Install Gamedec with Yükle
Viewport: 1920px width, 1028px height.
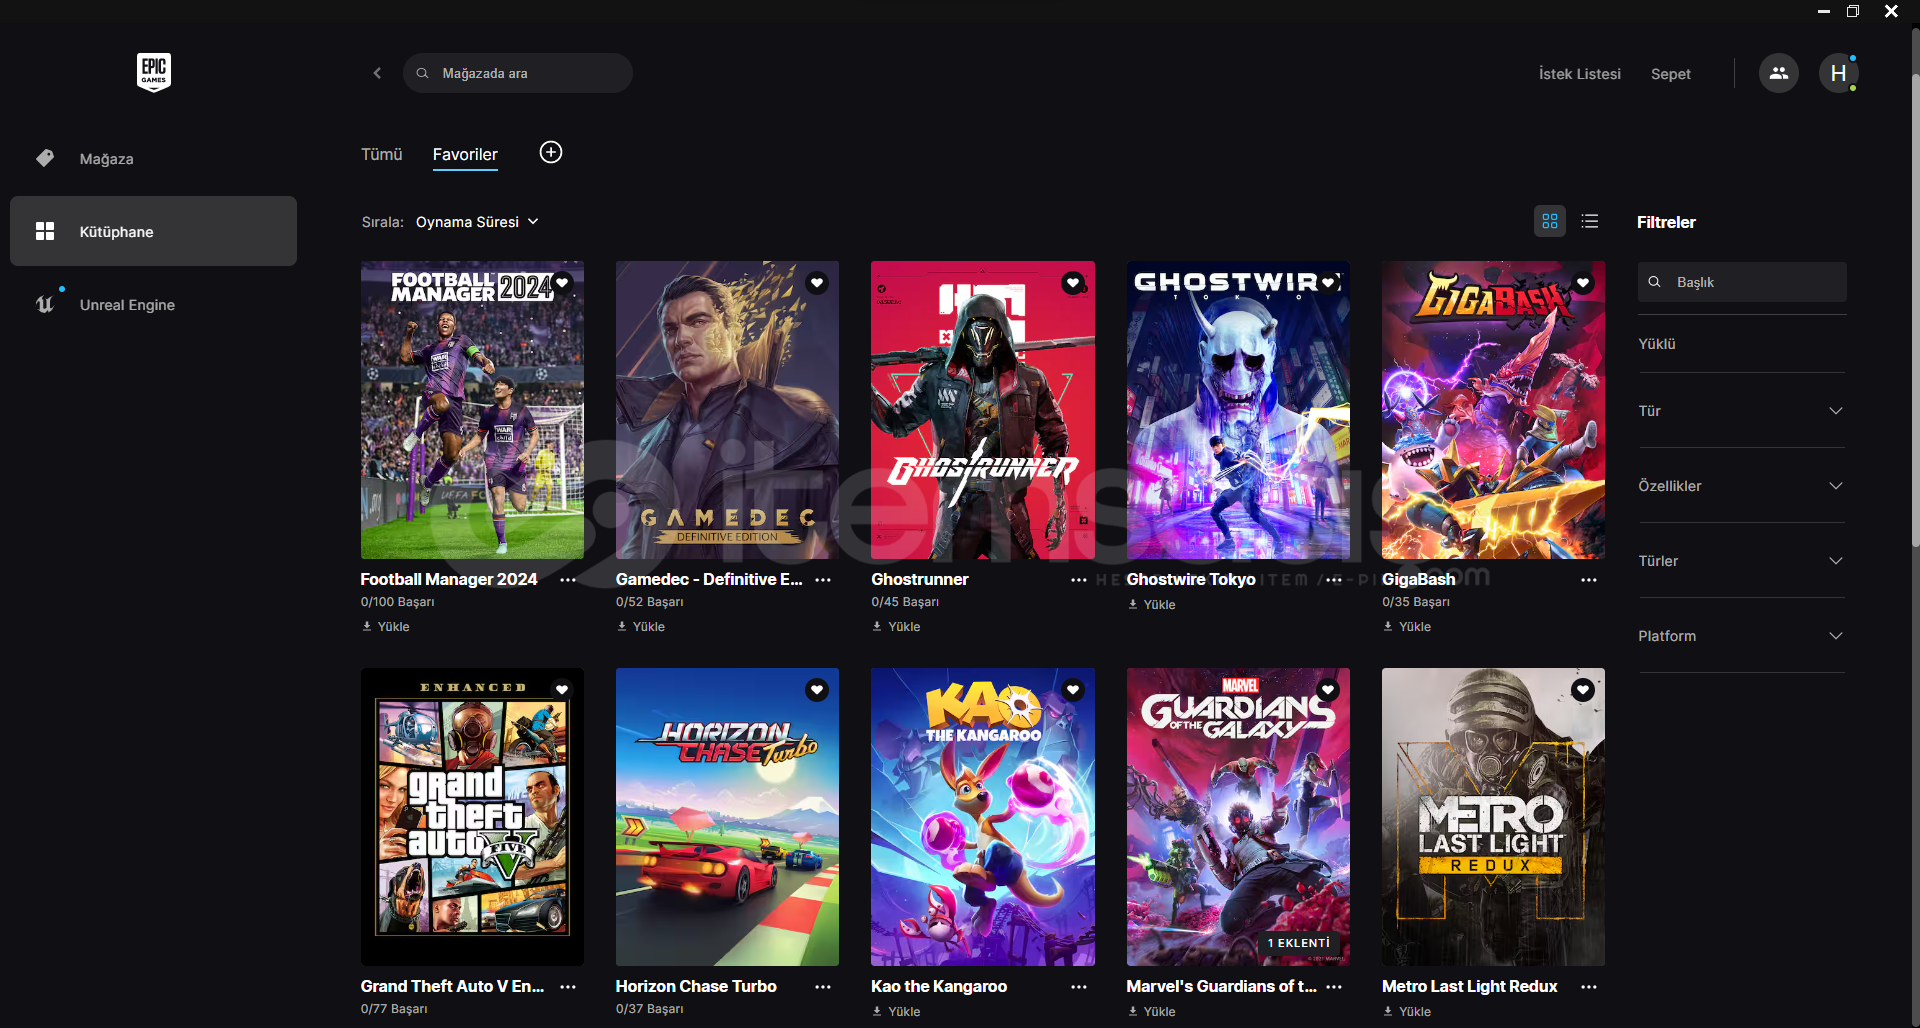pos(641,627)
